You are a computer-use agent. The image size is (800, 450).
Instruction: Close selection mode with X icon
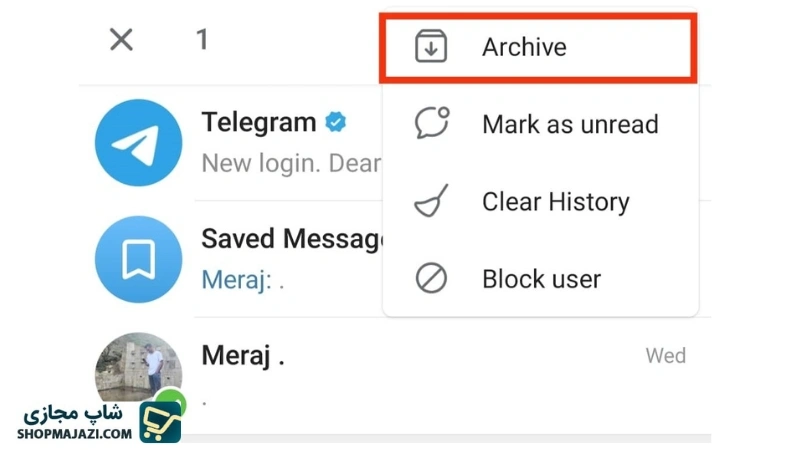point(121,40)
